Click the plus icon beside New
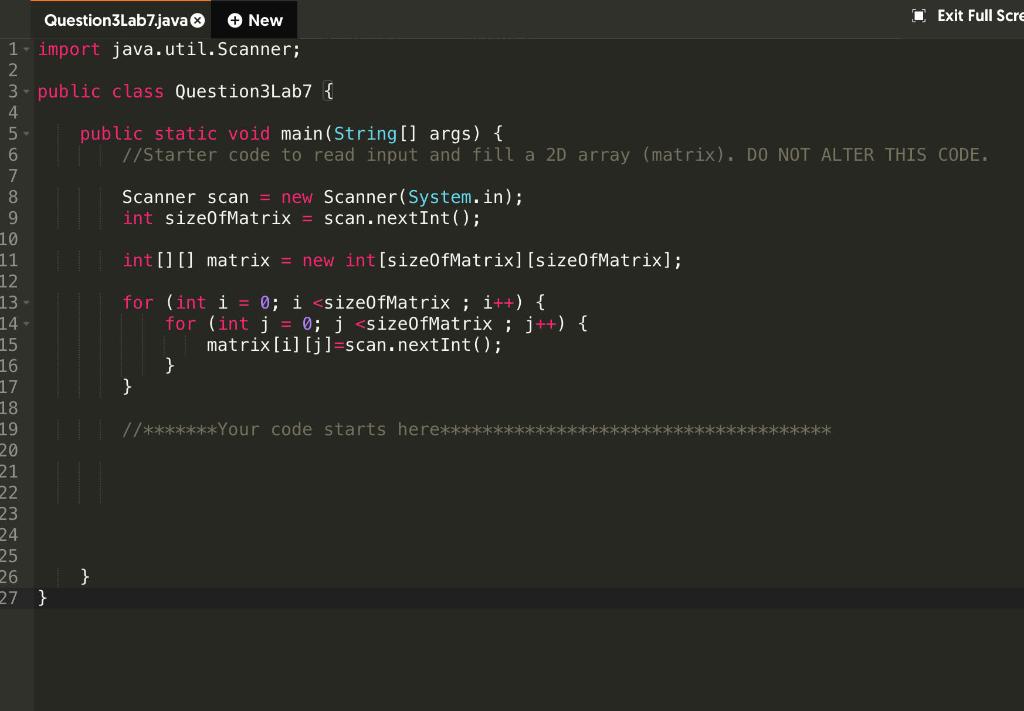Screen dimensions: 1024x711 234,20
